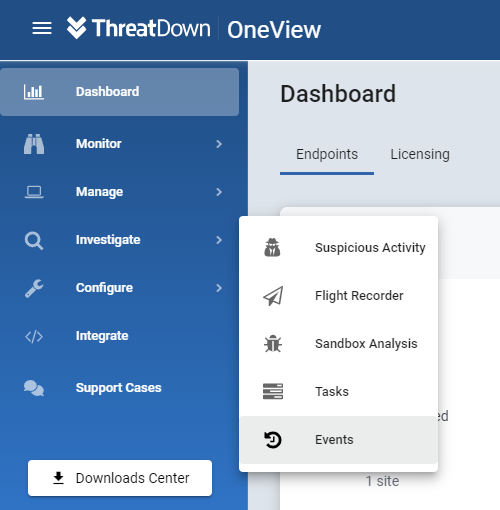Click the Support Cases chat icon
Screen dimensions: 500x510
point(34,388)
